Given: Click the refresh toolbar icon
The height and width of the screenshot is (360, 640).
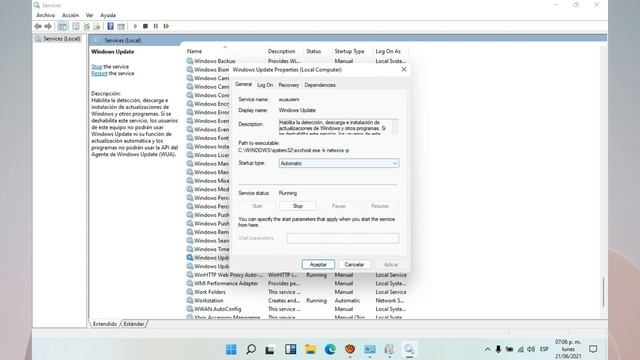Looking at the screenshot, I should click(87, 26).
